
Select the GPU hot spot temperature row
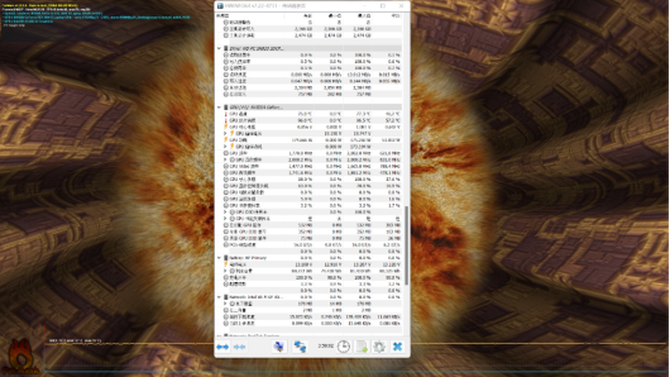pyautogui.click(x=309, y=121)
